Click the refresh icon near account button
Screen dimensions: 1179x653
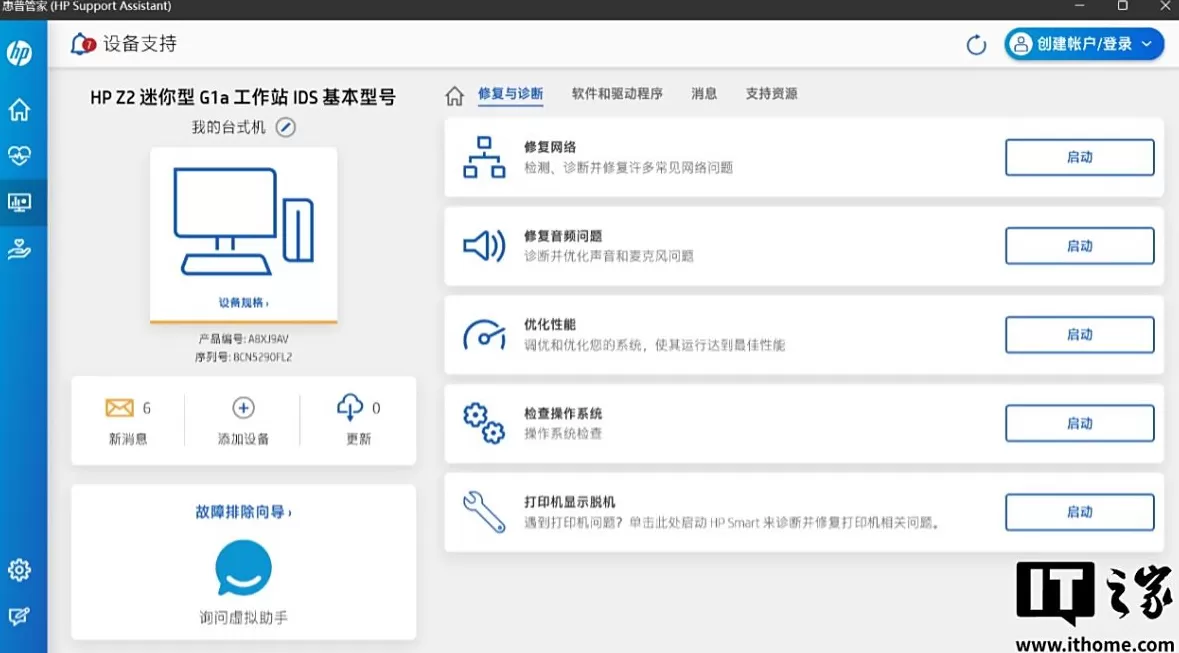[976, 45]
